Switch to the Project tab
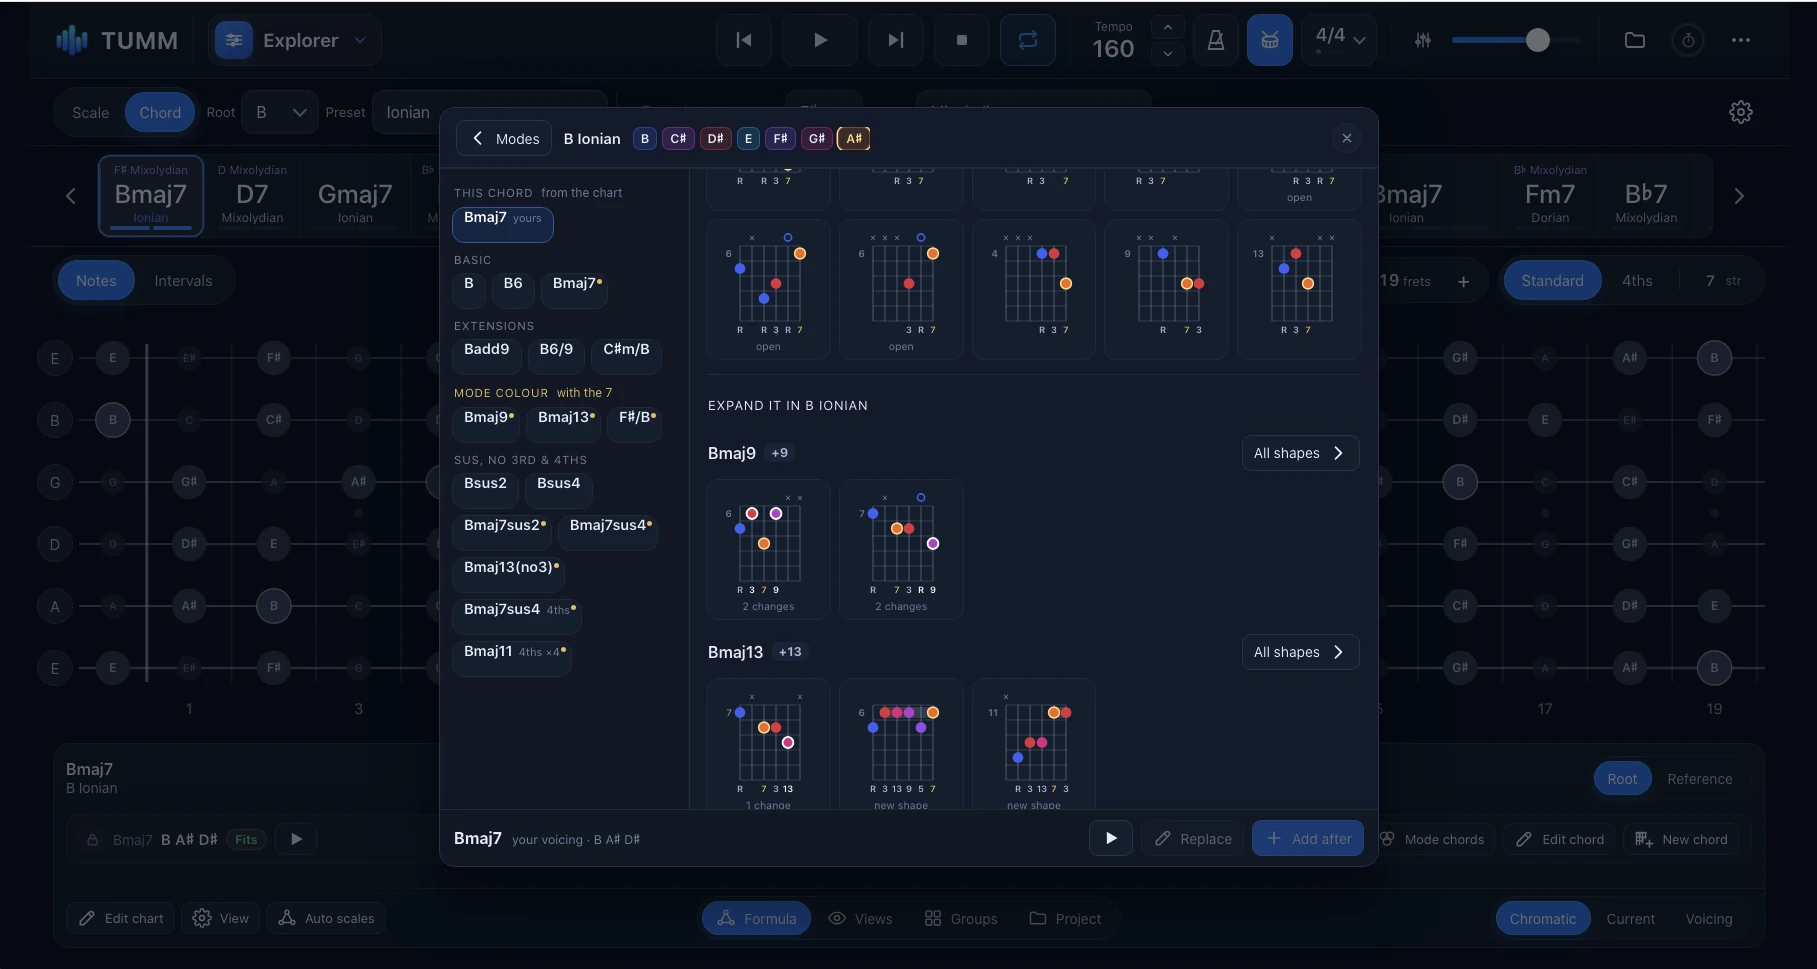The image size is (1817, 969). coord(1066,919)
